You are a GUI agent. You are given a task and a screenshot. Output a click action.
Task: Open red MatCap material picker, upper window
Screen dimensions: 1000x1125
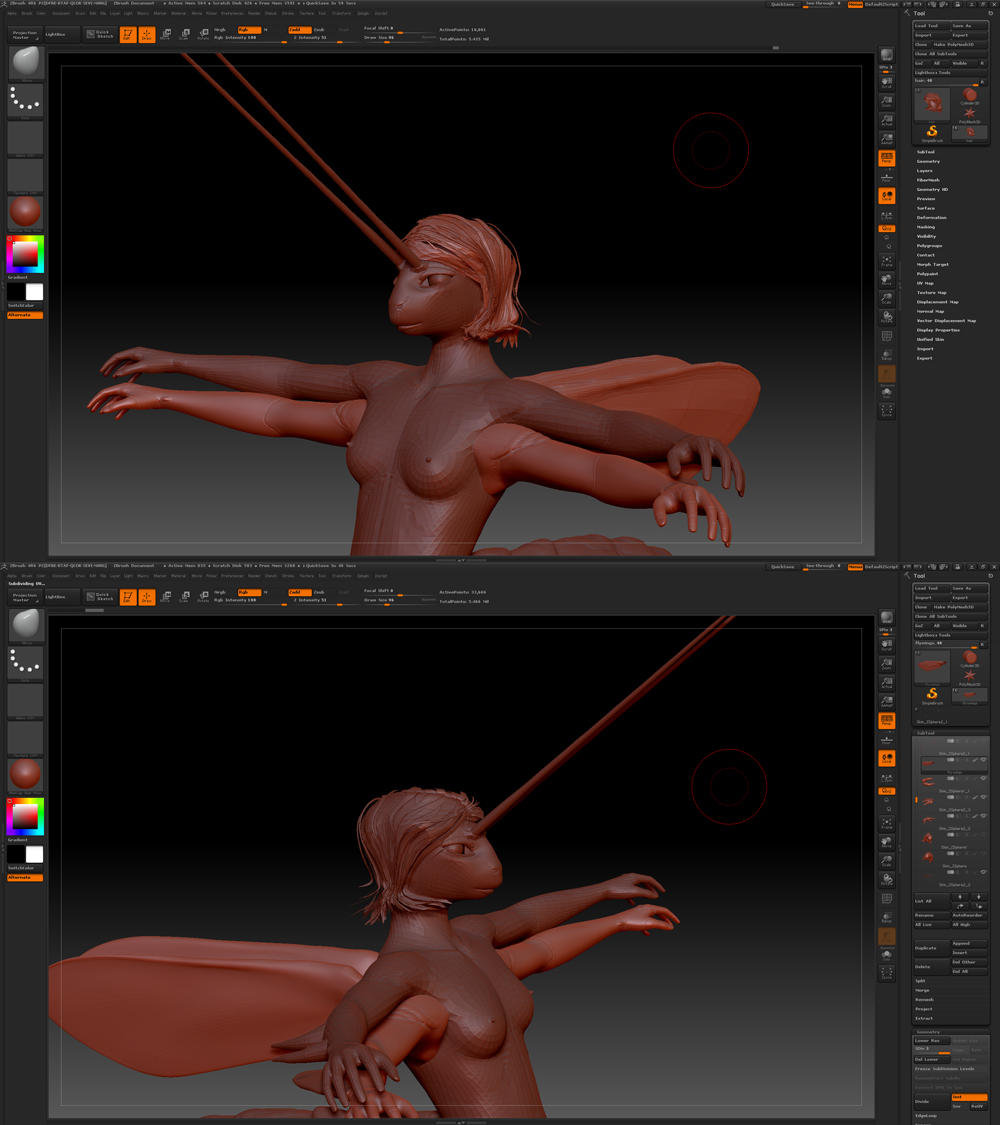(x=25, y=212)
